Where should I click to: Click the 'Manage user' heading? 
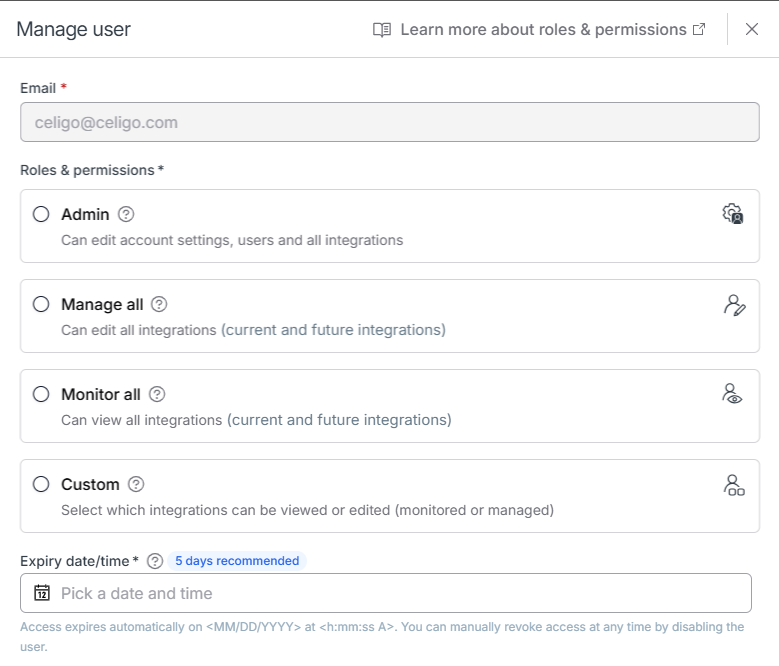point(74,29)
